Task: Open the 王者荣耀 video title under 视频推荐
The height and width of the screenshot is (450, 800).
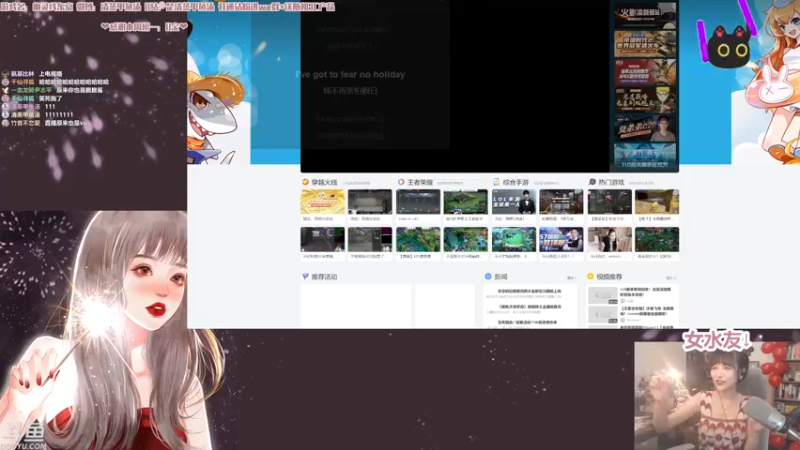Action: click(646, 311)
